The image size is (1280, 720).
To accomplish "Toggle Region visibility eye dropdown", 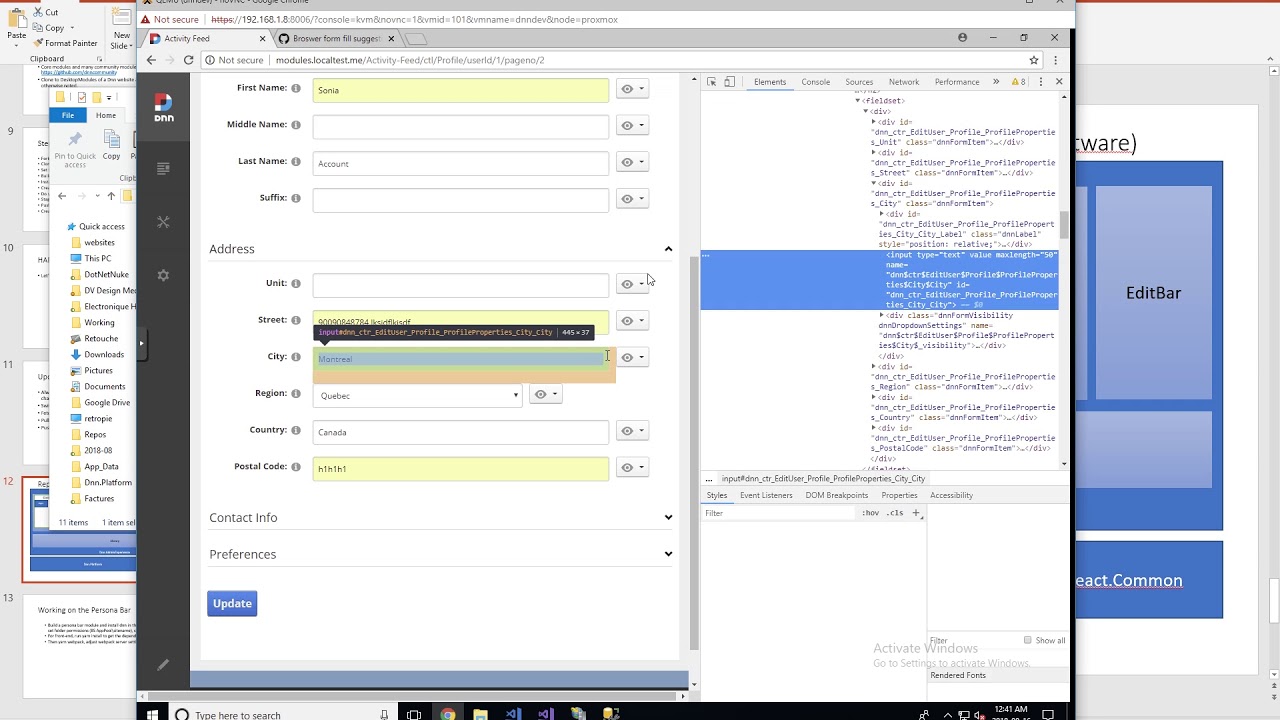I will pos(546,394).
